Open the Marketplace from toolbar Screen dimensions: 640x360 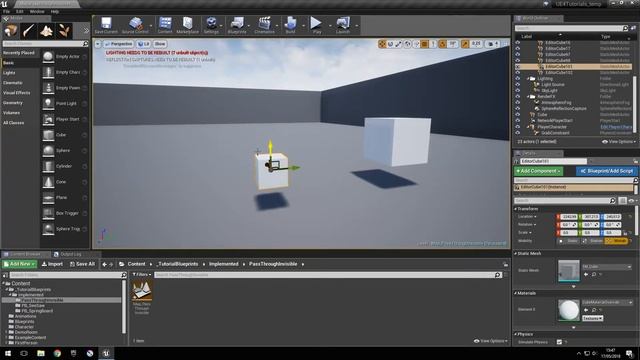click(187, 25)
